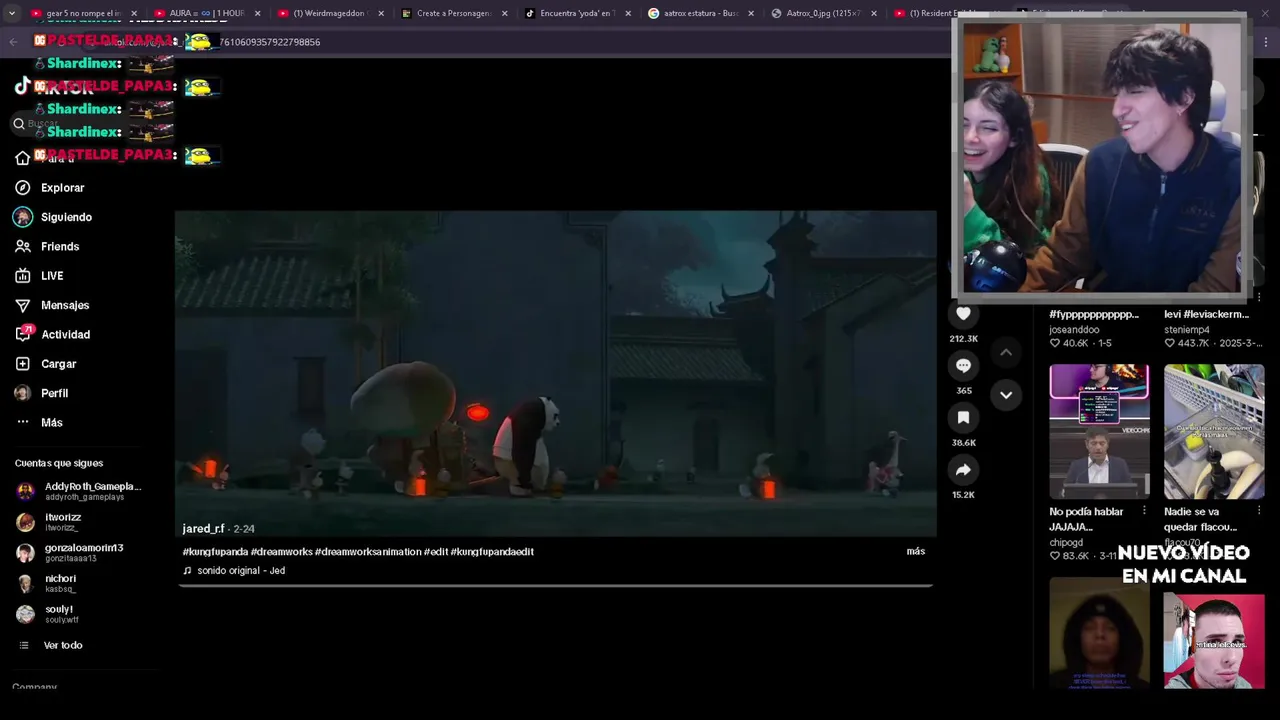Image resolution: width=1280 pixels, height=720 pixels.
Task: Open options menu on 'No podía hablar' card
Action: tap(1144, 511)
